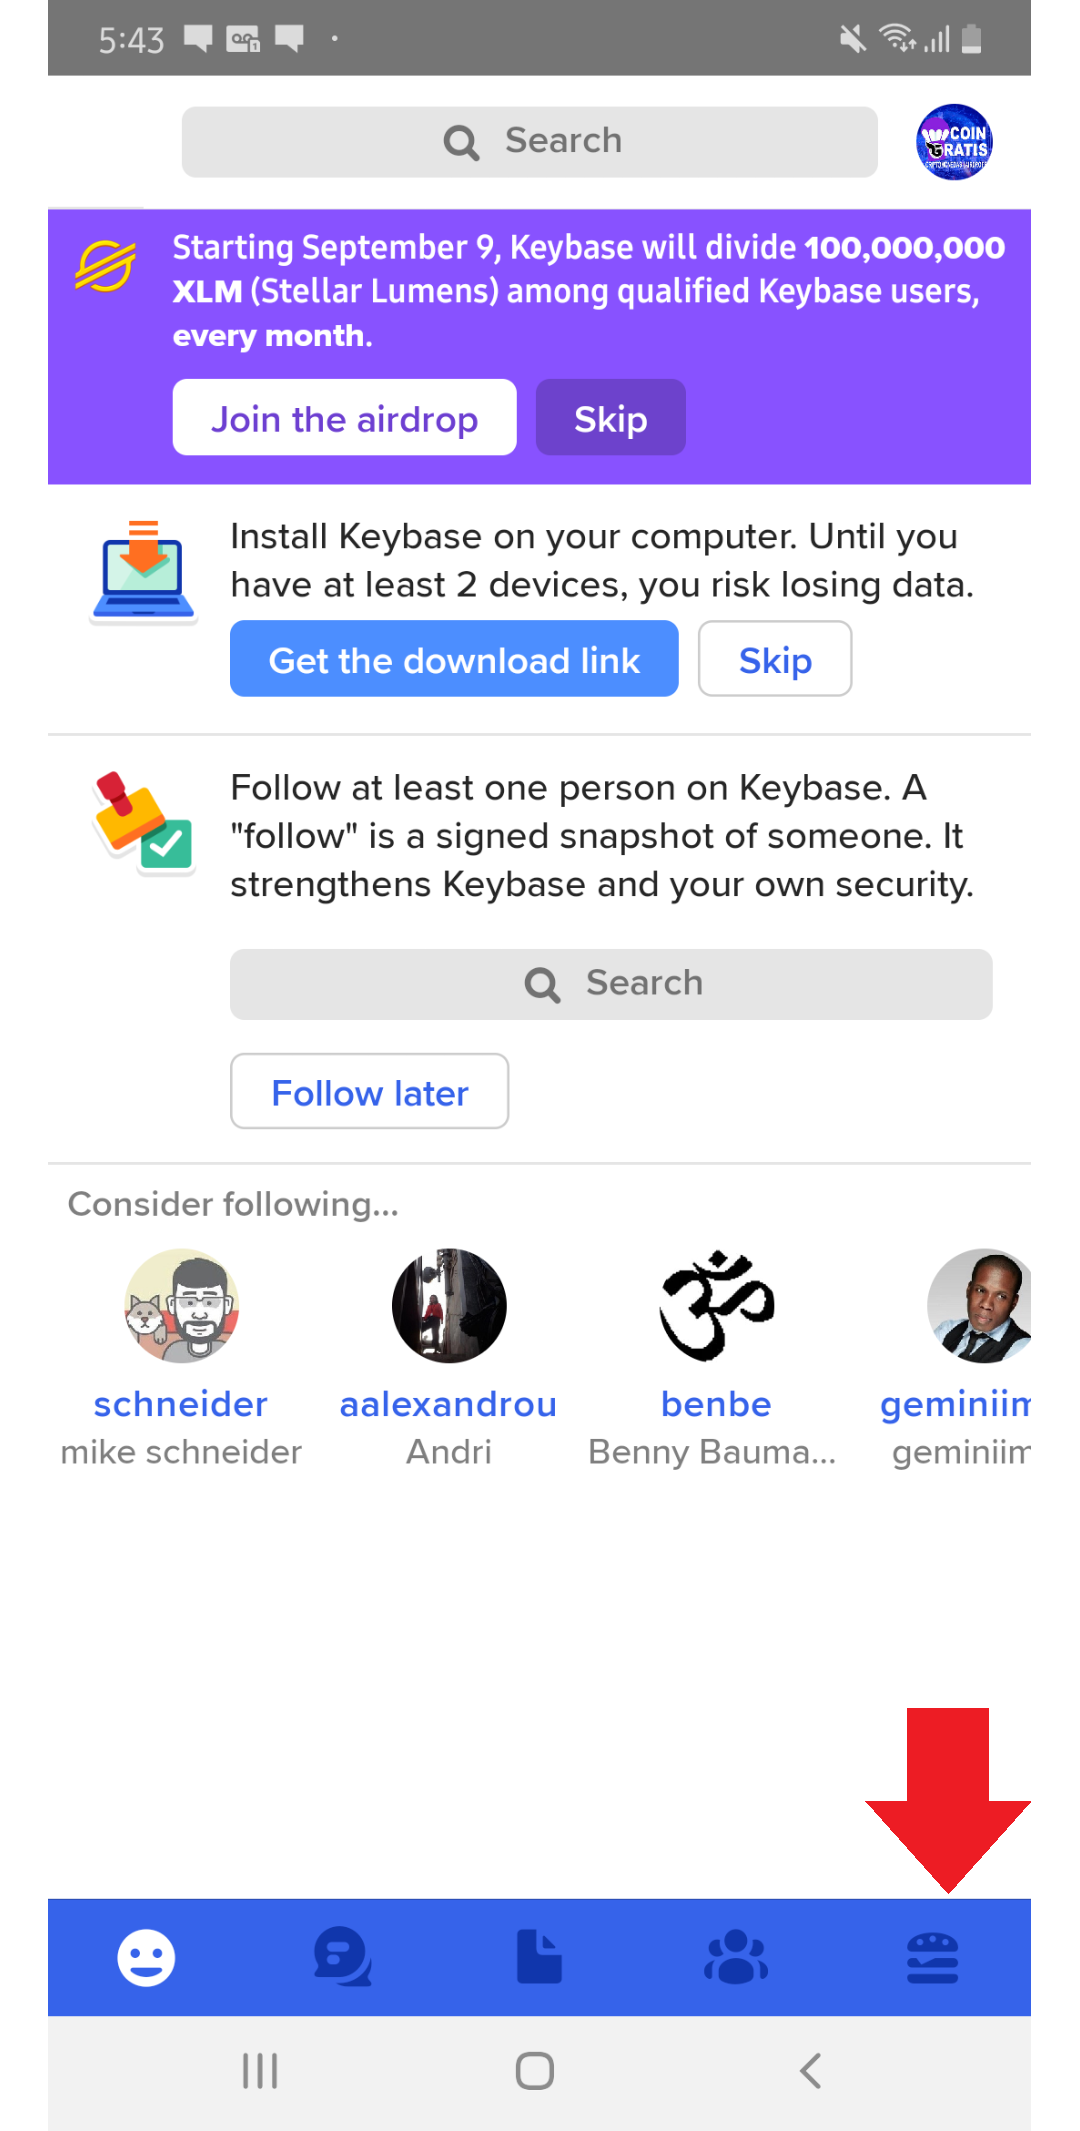Tap the Coin Gratis profile avatar
The width and height of the screenshot is (1080, 2131).
(x=954, y=142)
